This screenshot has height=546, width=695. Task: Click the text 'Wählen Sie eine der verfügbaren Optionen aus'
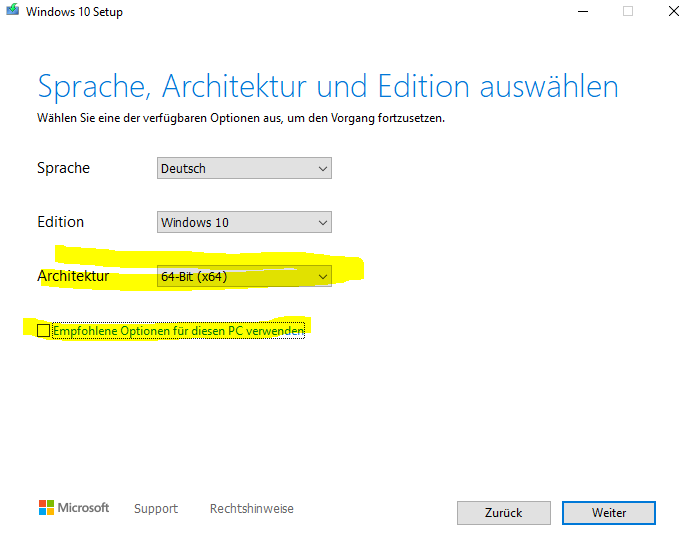pyautogui.click(x=160, y=118)
